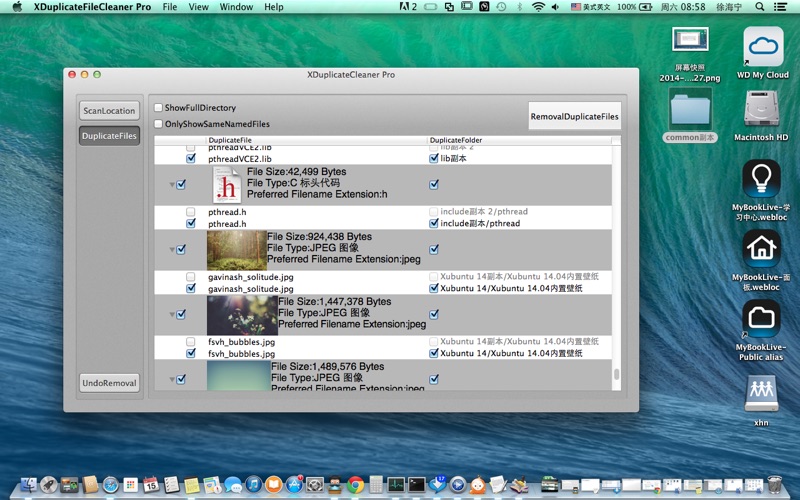Viewport: 800px width, 500px height.
Task: Open Finder from the Dock
Action: [29, 484]
